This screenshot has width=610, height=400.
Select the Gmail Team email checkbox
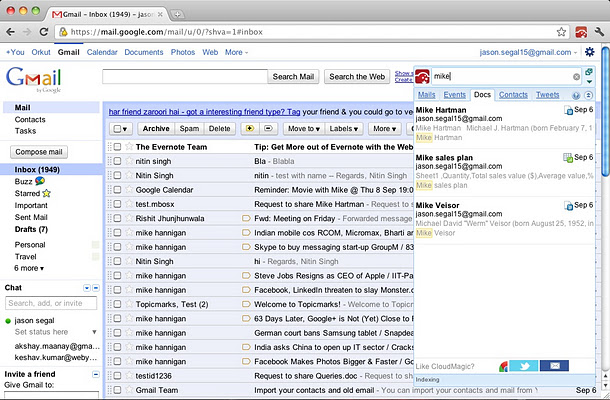[117, 390]
